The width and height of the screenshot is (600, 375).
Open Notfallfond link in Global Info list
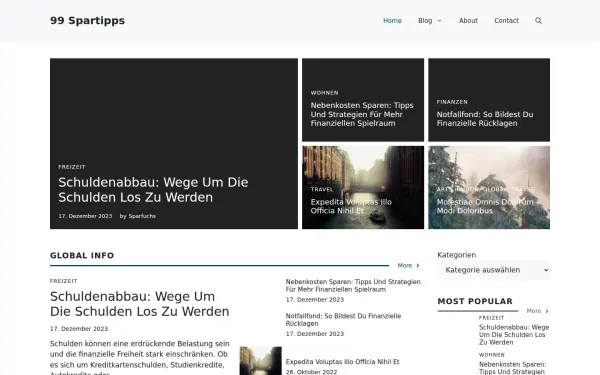343,320
